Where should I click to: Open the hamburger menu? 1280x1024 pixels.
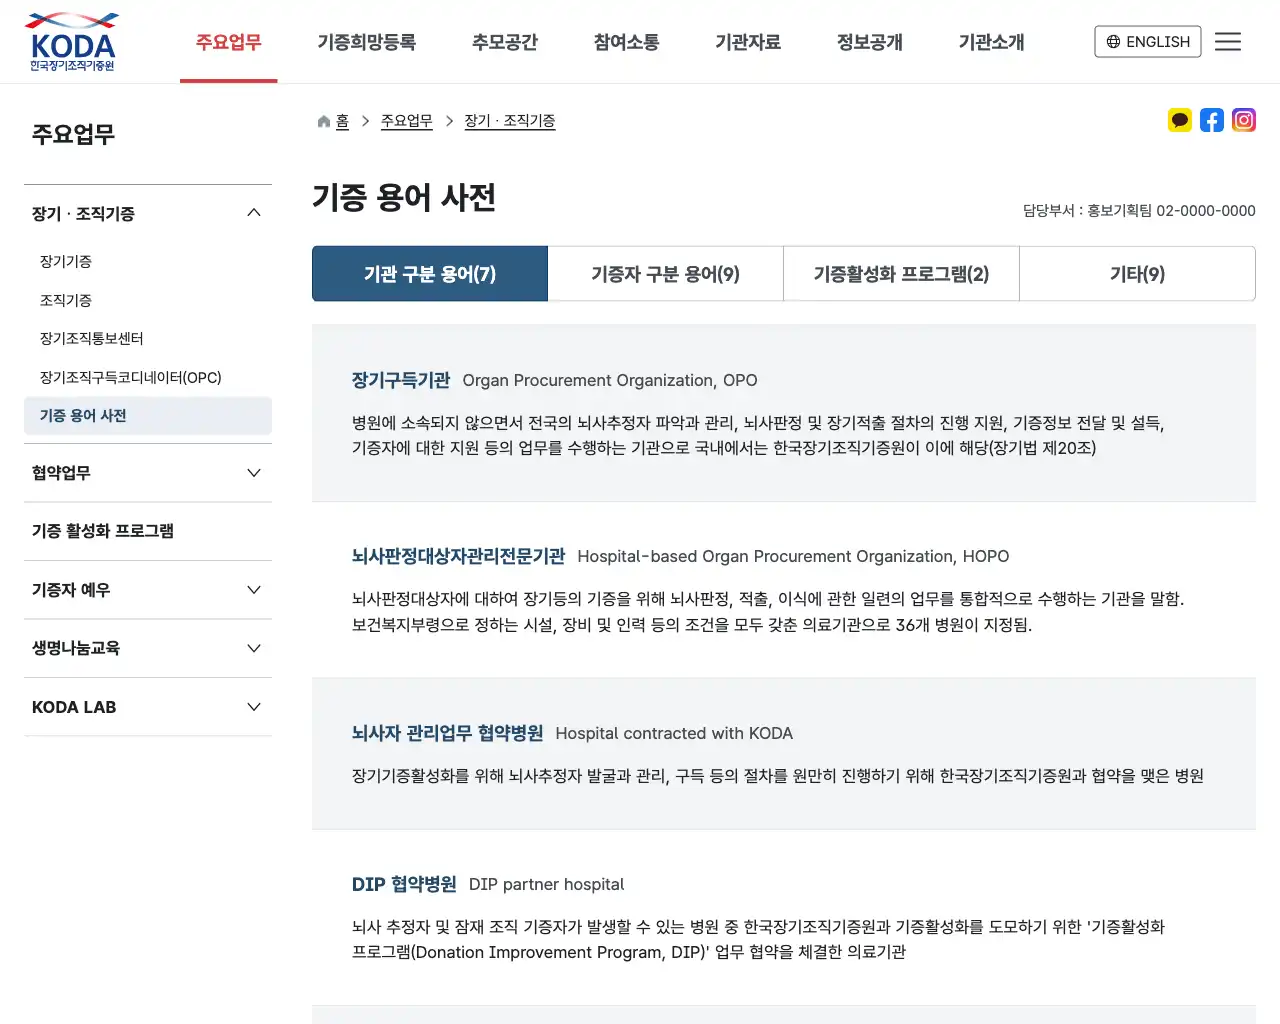[1228, 41]
